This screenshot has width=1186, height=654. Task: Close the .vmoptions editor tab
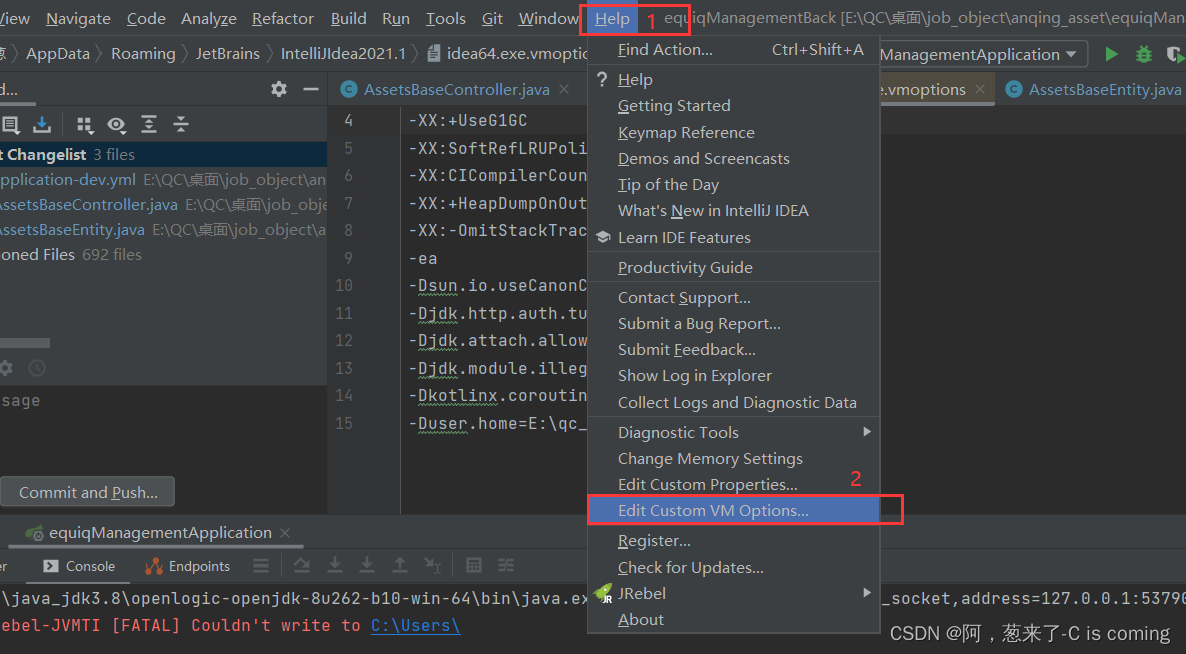980,89
